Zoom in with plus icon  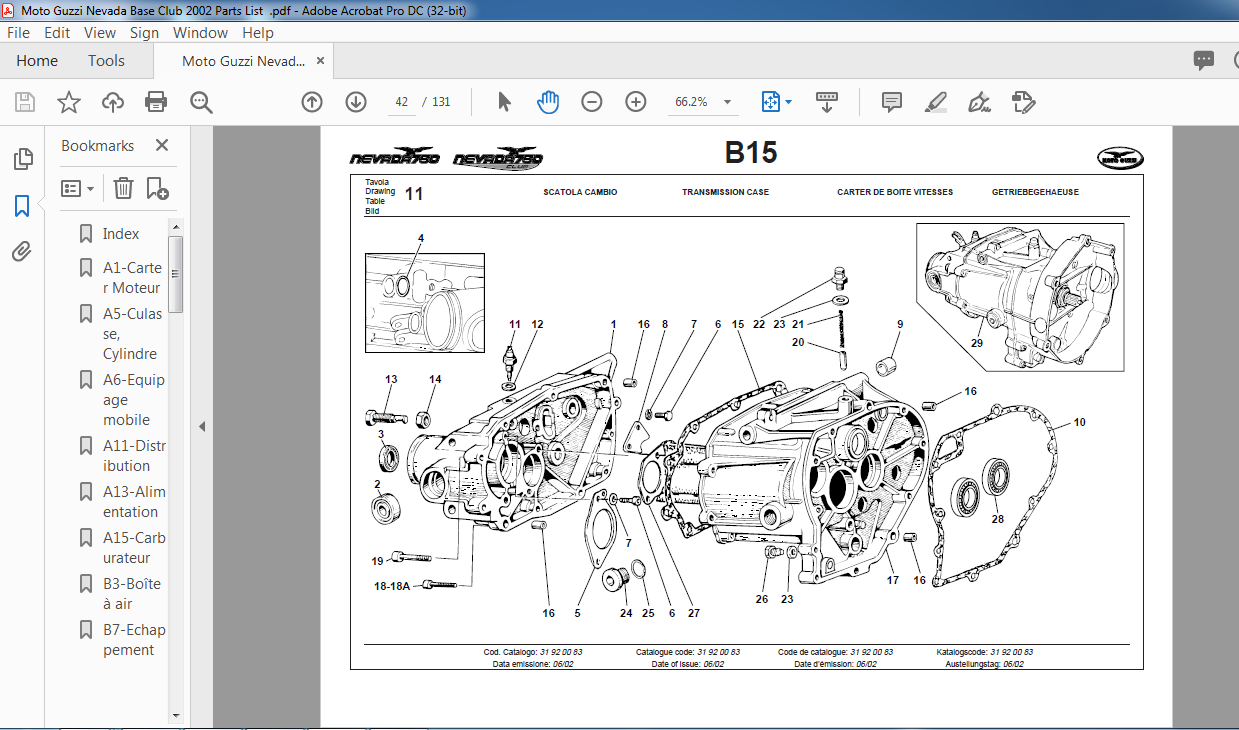[636, 102]
